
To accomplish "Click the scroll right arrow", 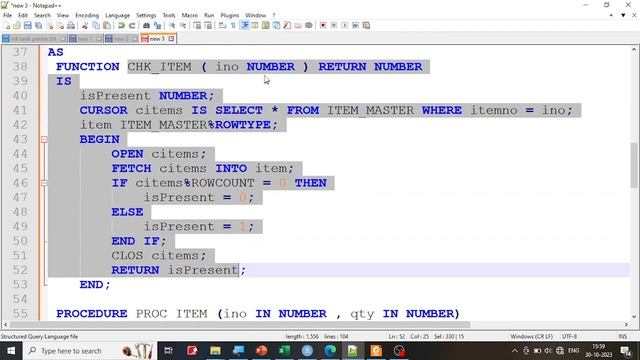I will point(626,325).
